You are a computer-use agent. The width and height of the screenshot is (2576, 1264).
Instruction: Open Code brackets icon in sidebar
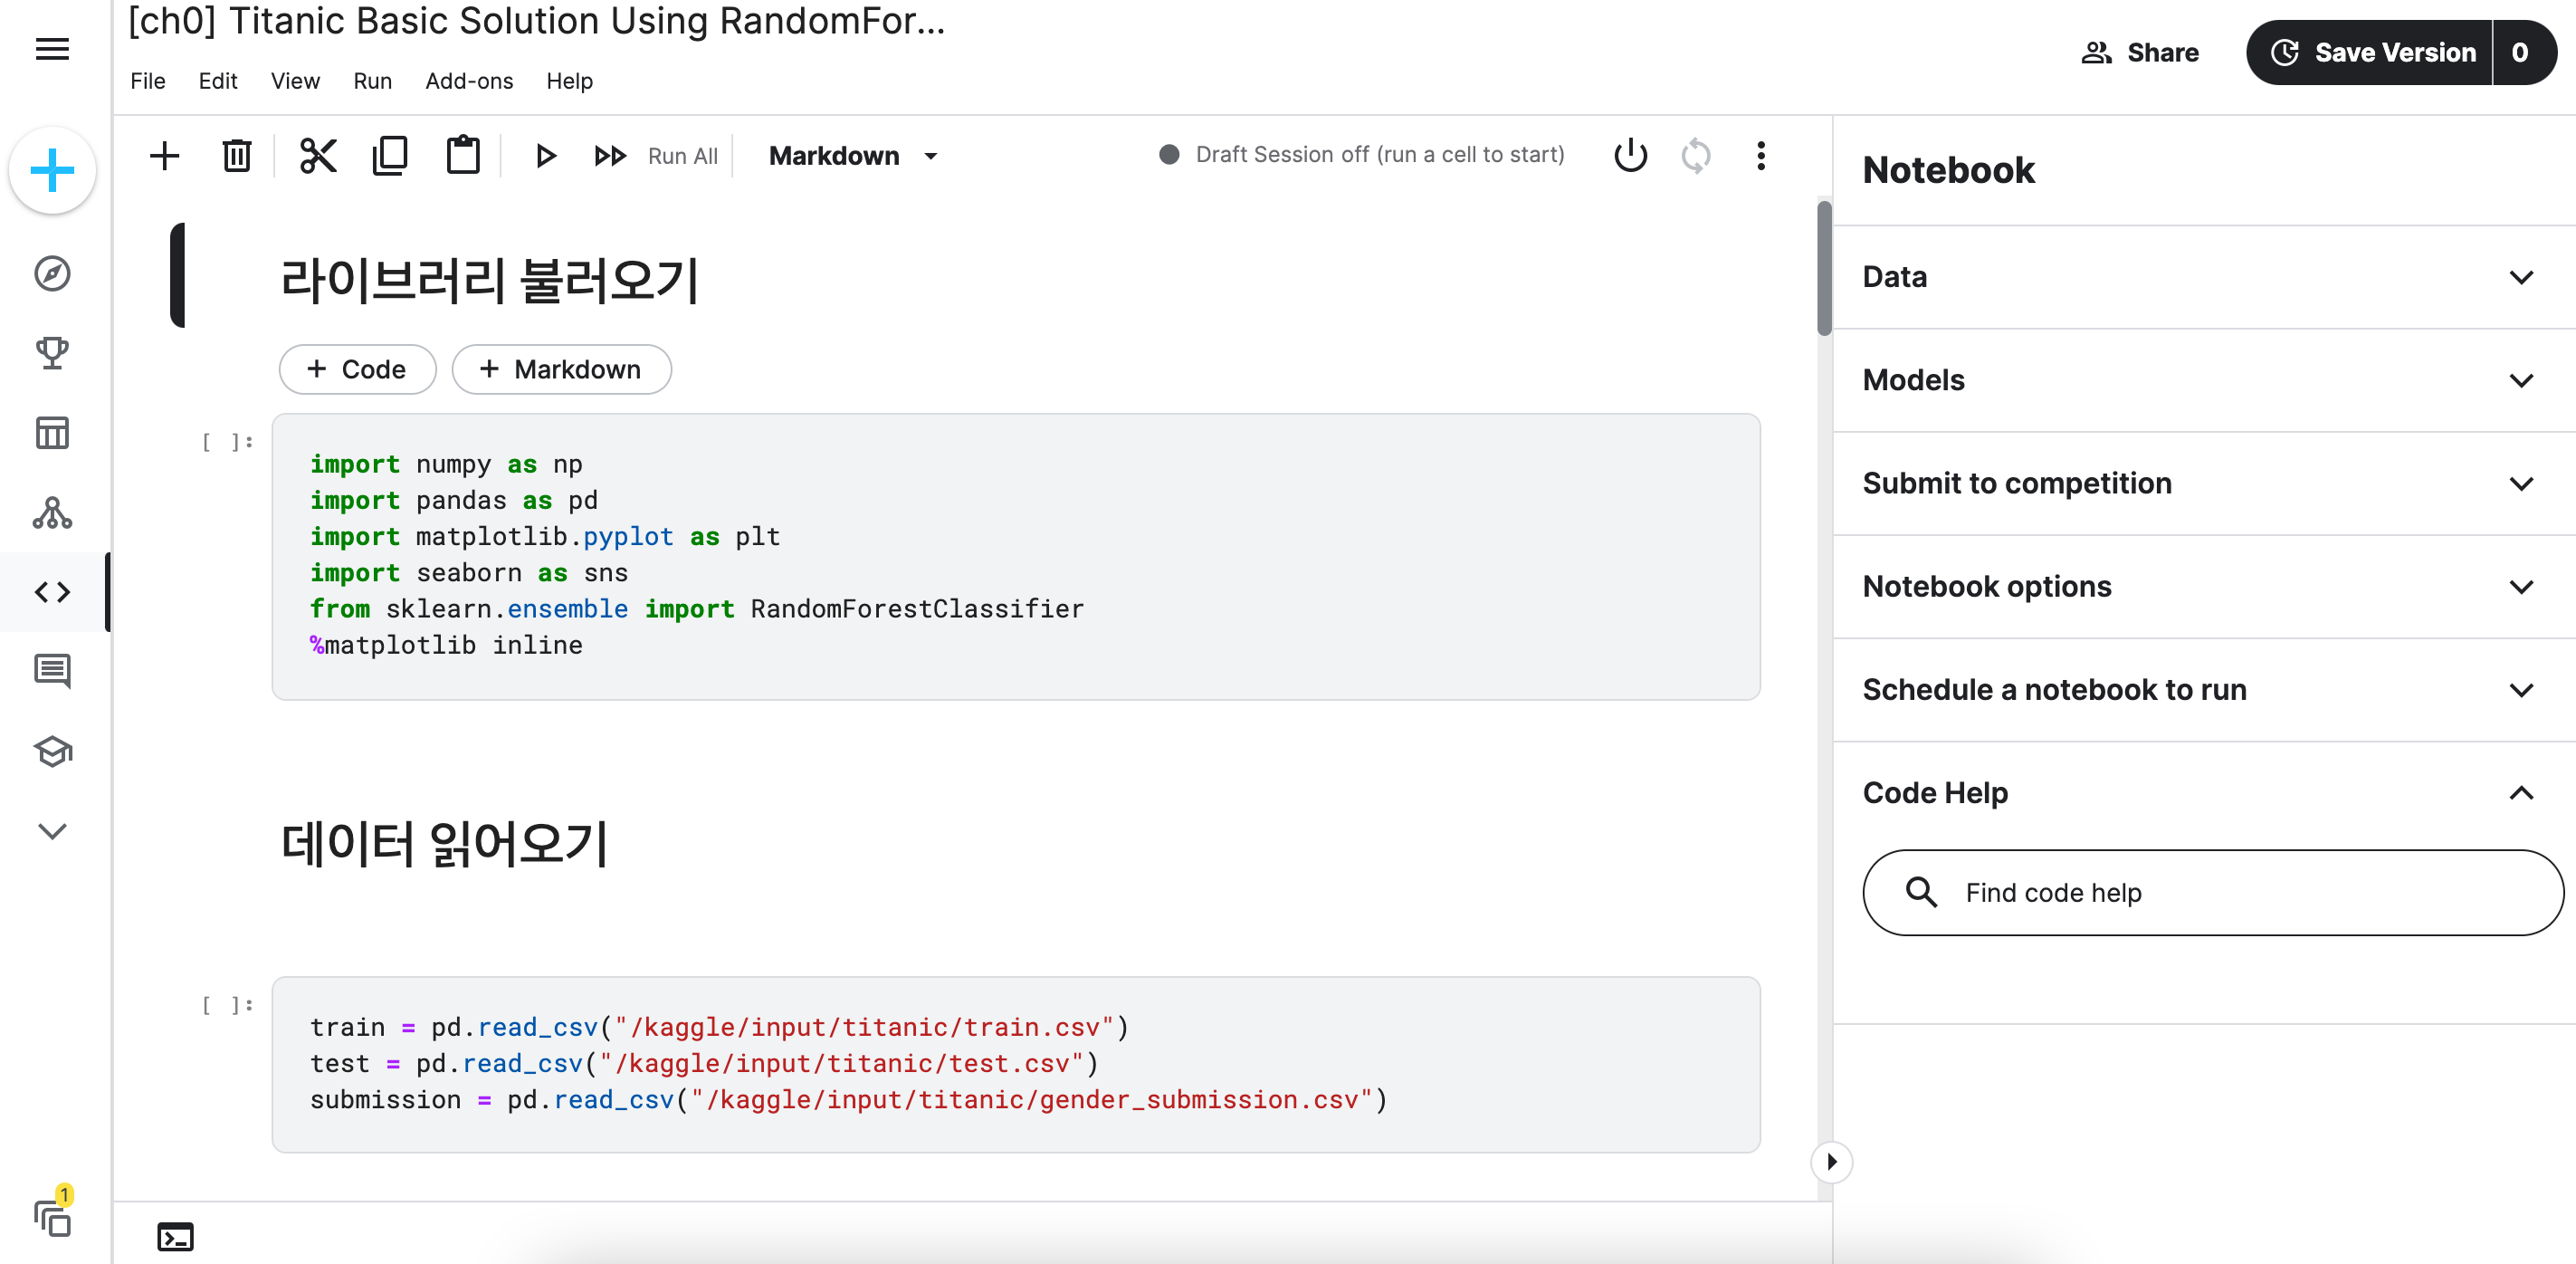[52, 592]
